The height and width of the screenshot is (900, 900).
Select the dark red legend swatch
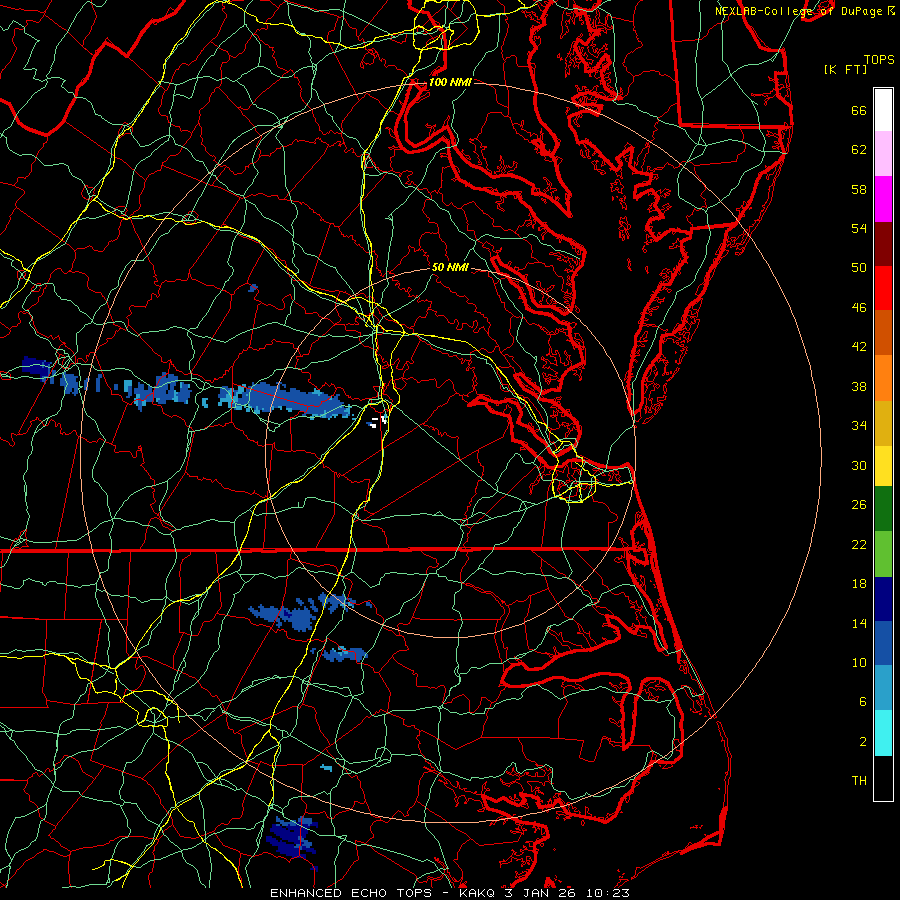coord(883,244)
